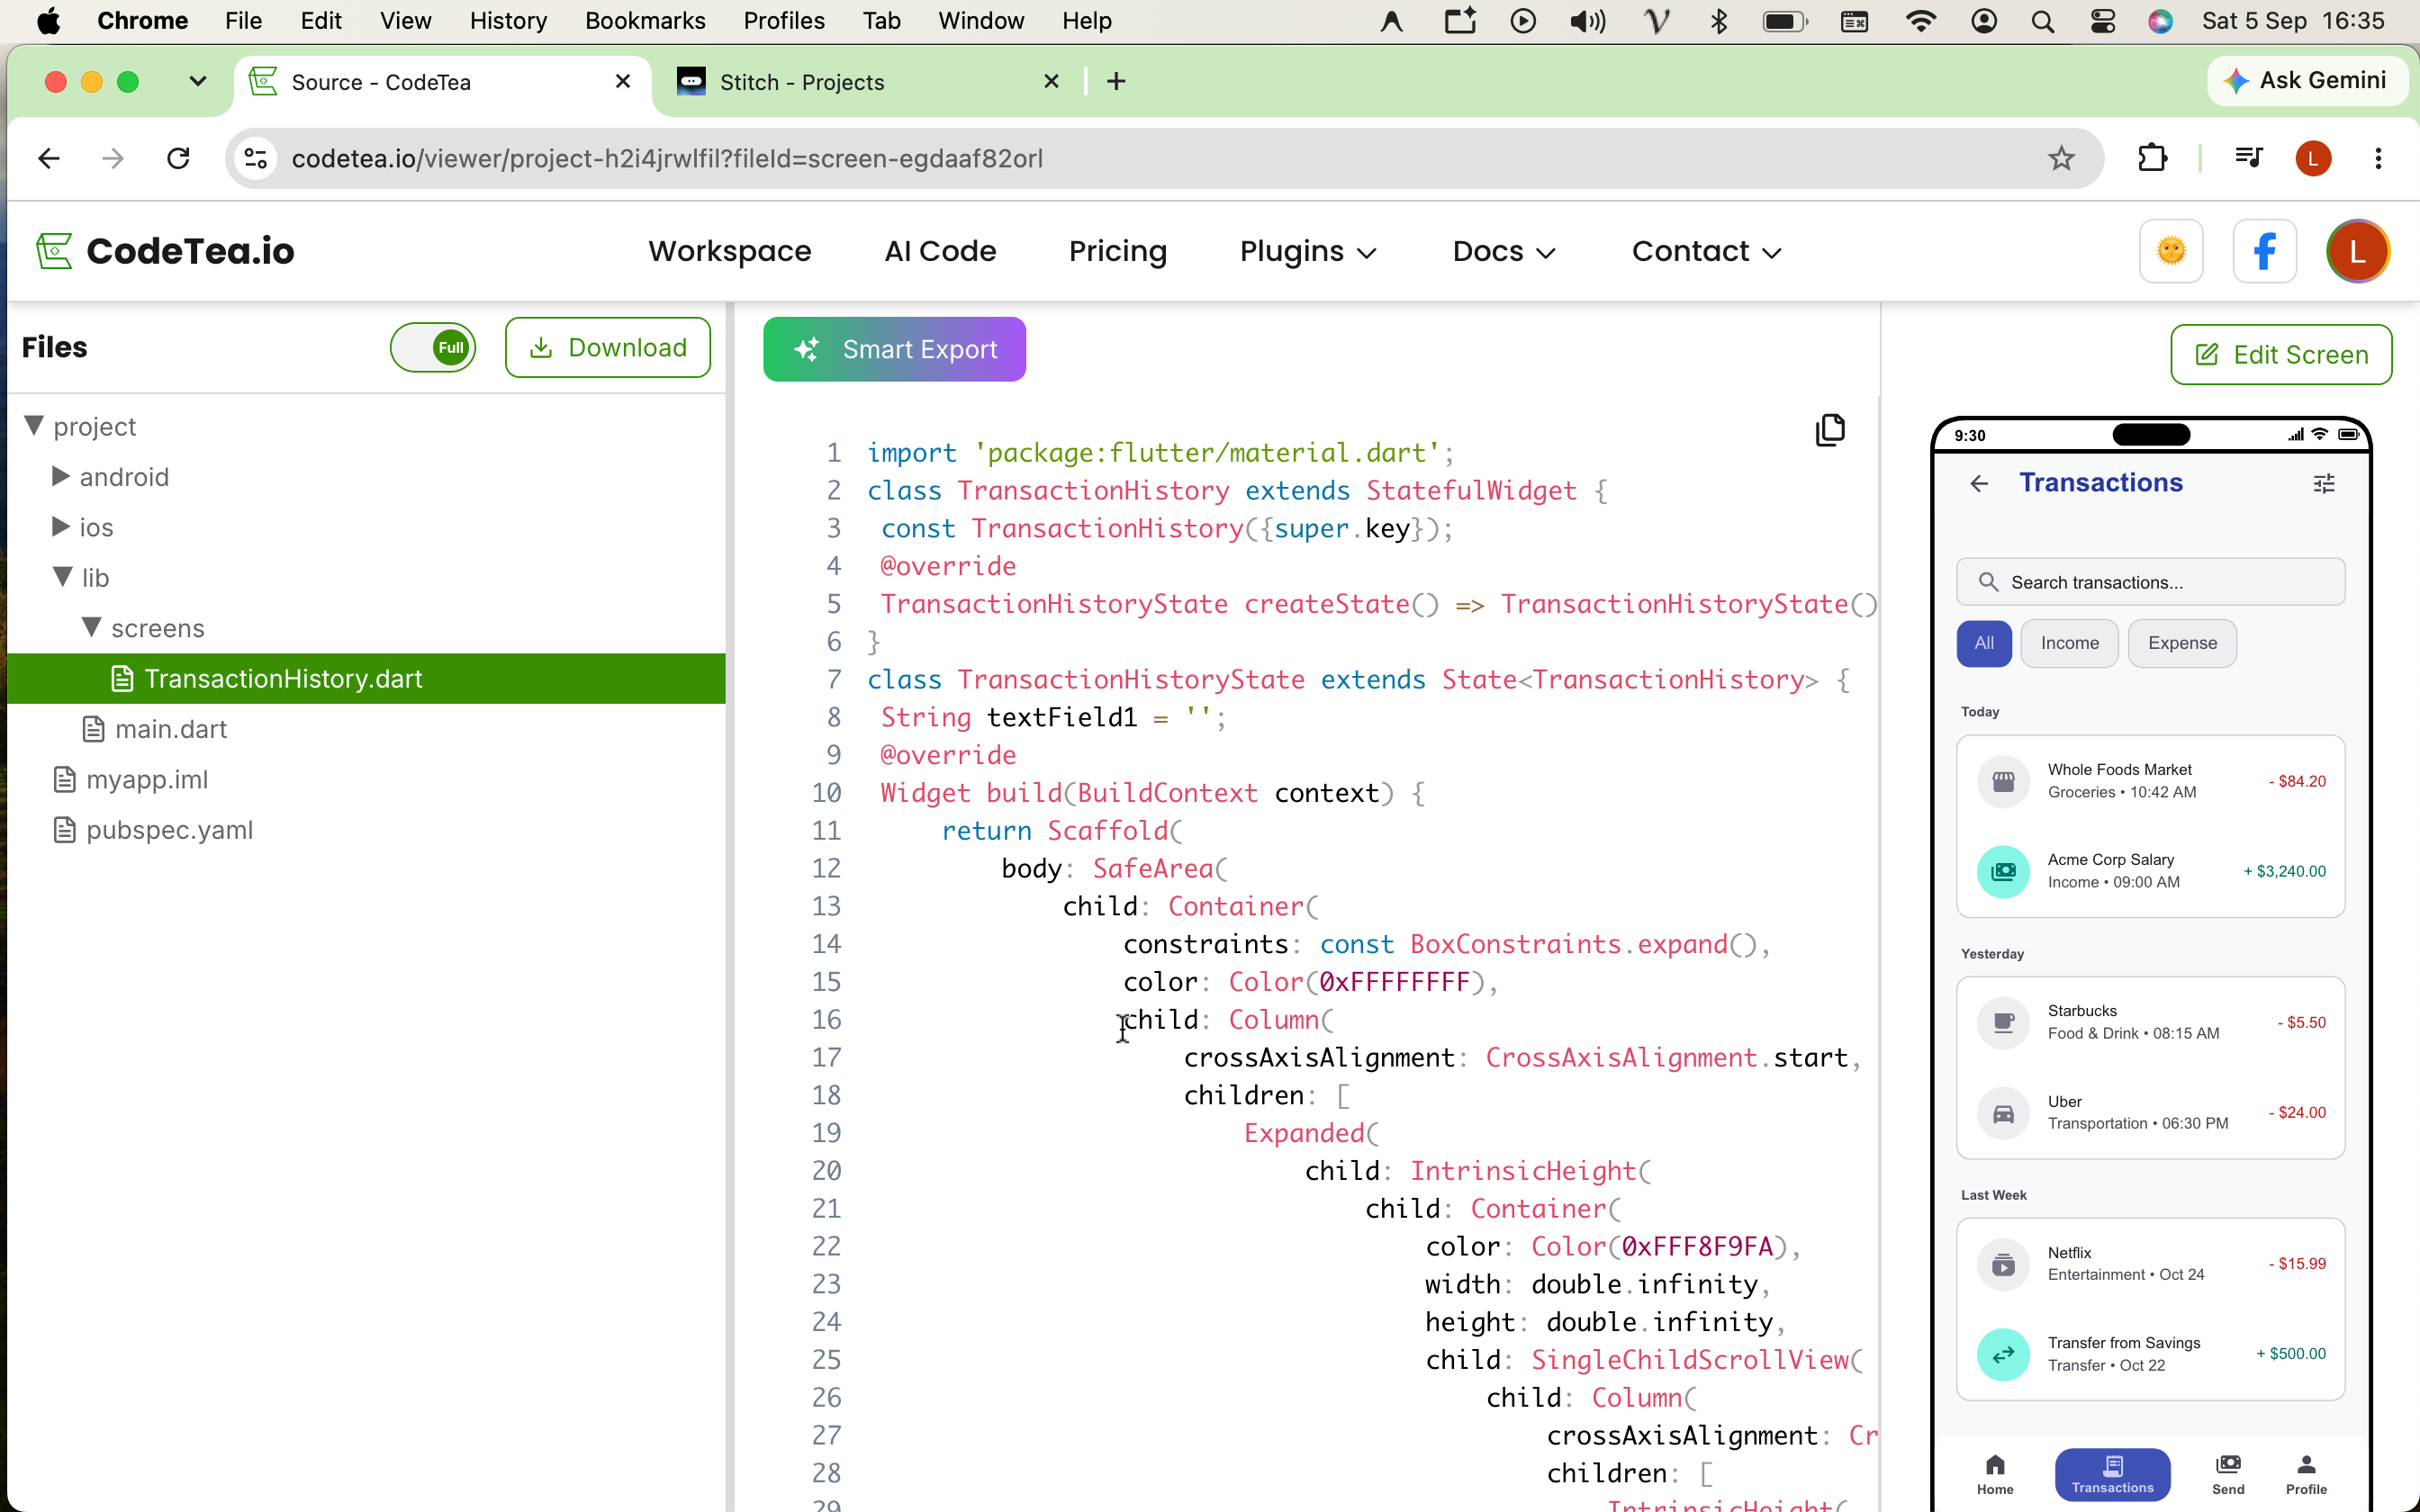
Task: Click the copy code icon
Action: [x=1830, y=430]
